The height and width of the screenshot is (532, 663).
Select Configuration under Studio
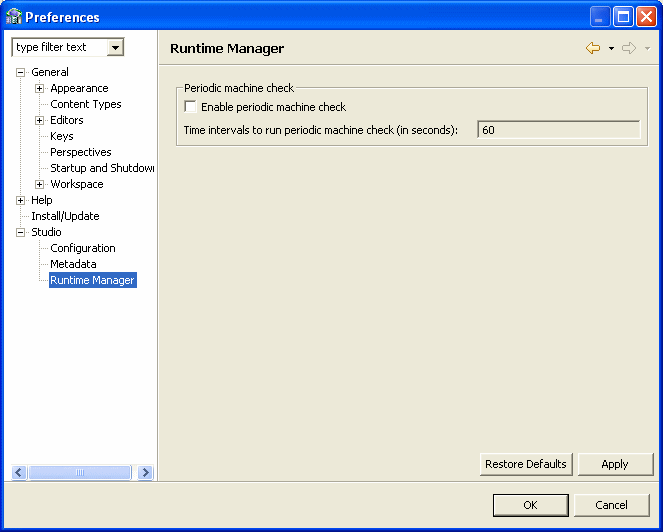[x=83, y=248]
